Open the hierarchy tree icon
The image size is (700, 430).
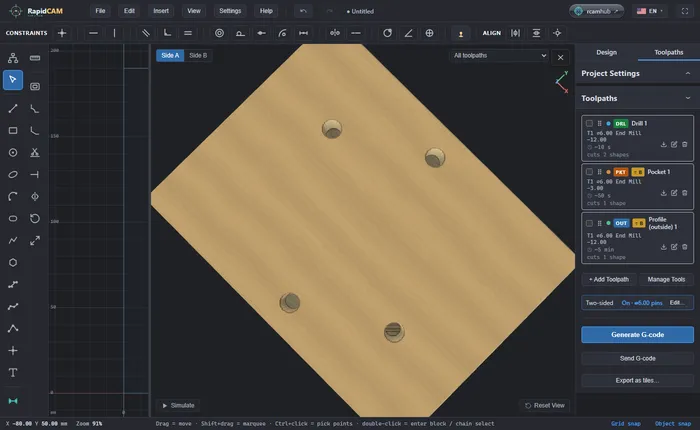[x=13, y=58]
